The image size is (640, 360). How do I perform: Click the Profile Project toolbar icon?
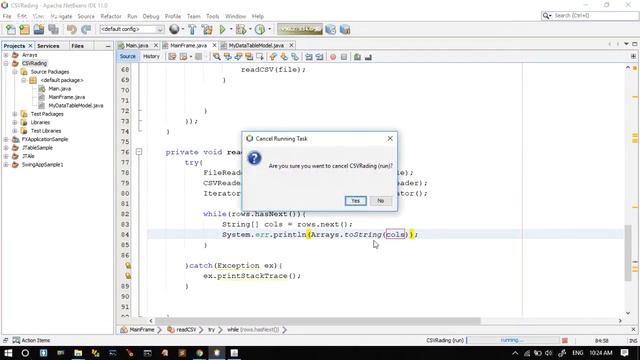(260, 29)
